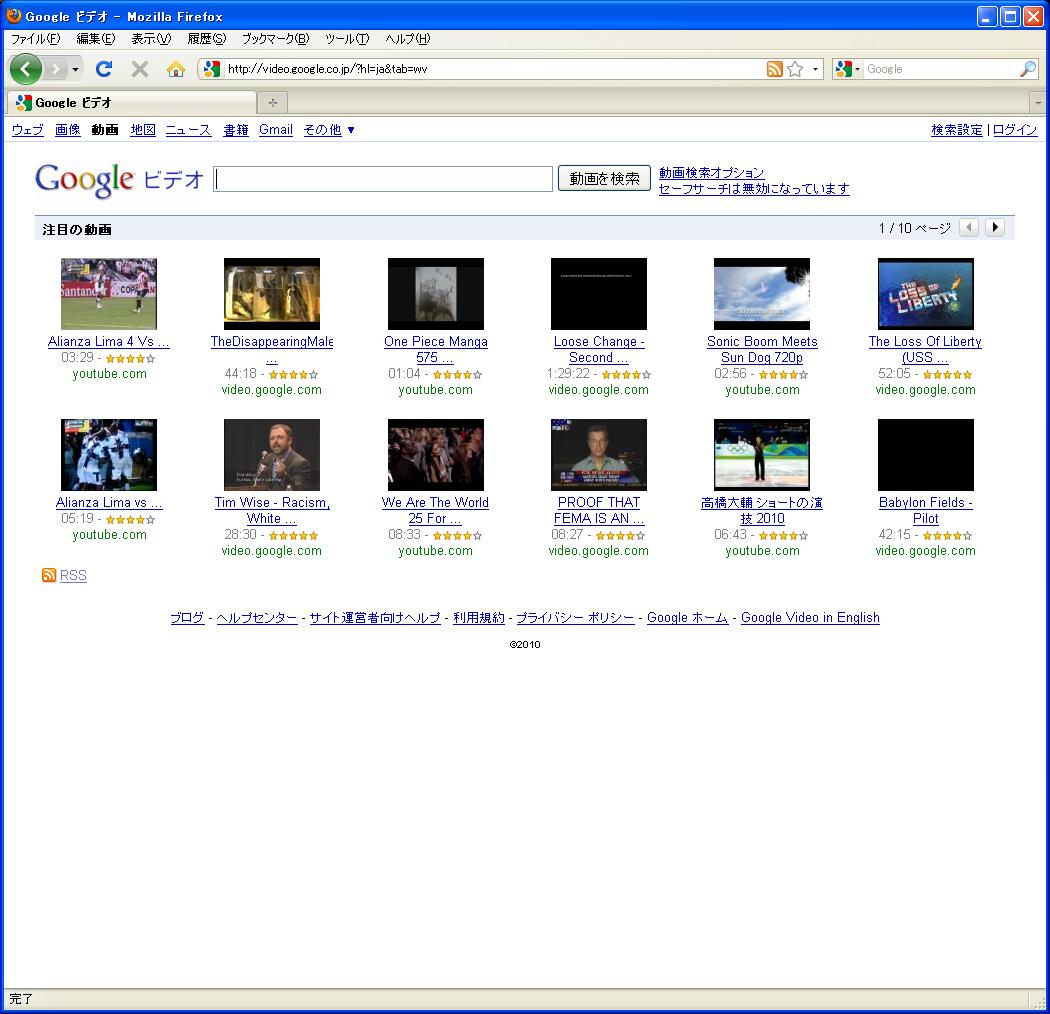Image resolution: width=1050 pixels, height=1014 pixels.
Task: Open a new tab with the plus button
Action: click(x=273, y=102)
